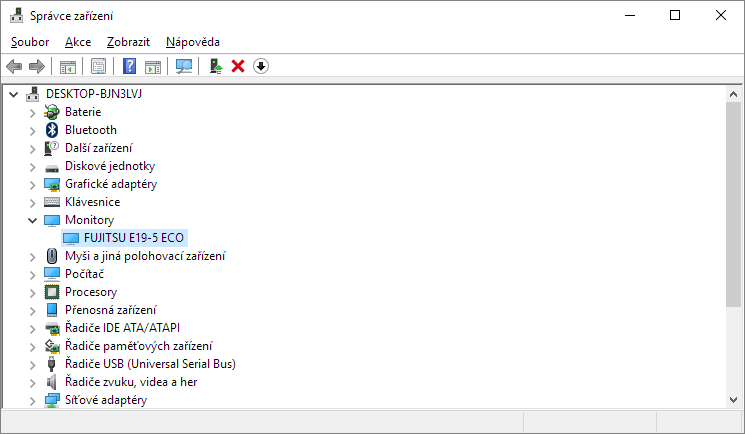Select the DESKTOP-BJN3LVJ text label
The width and height of the screenshot is (745, 434).
[94, 94]
